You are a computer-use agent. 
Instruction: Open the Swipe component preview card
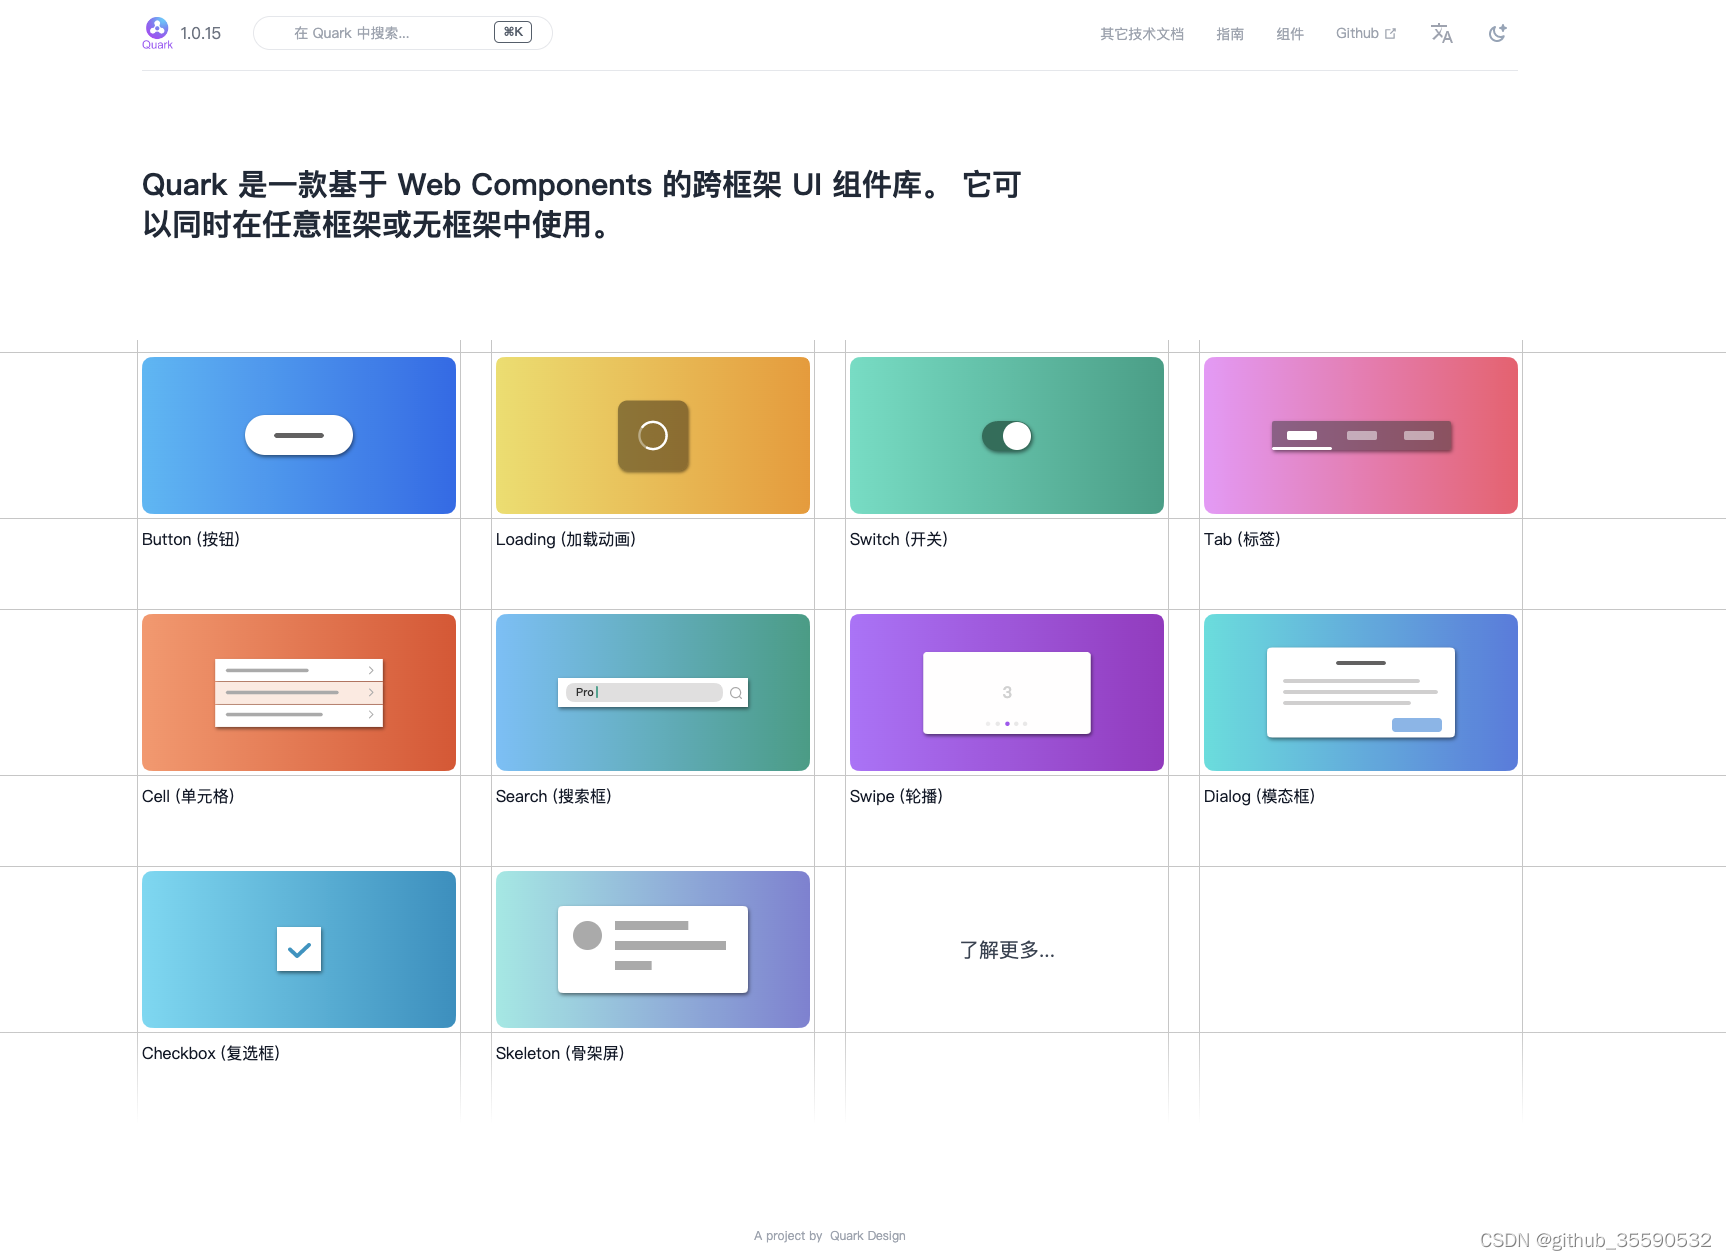[1007, 692]
